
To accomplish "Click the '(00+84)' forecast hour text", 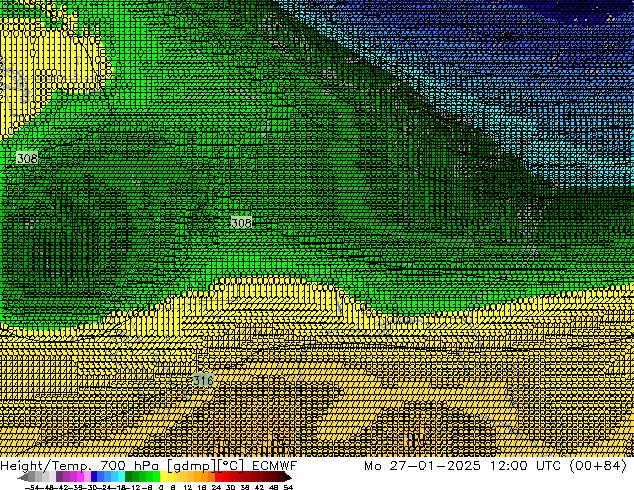I will click(x=598, y=466).
